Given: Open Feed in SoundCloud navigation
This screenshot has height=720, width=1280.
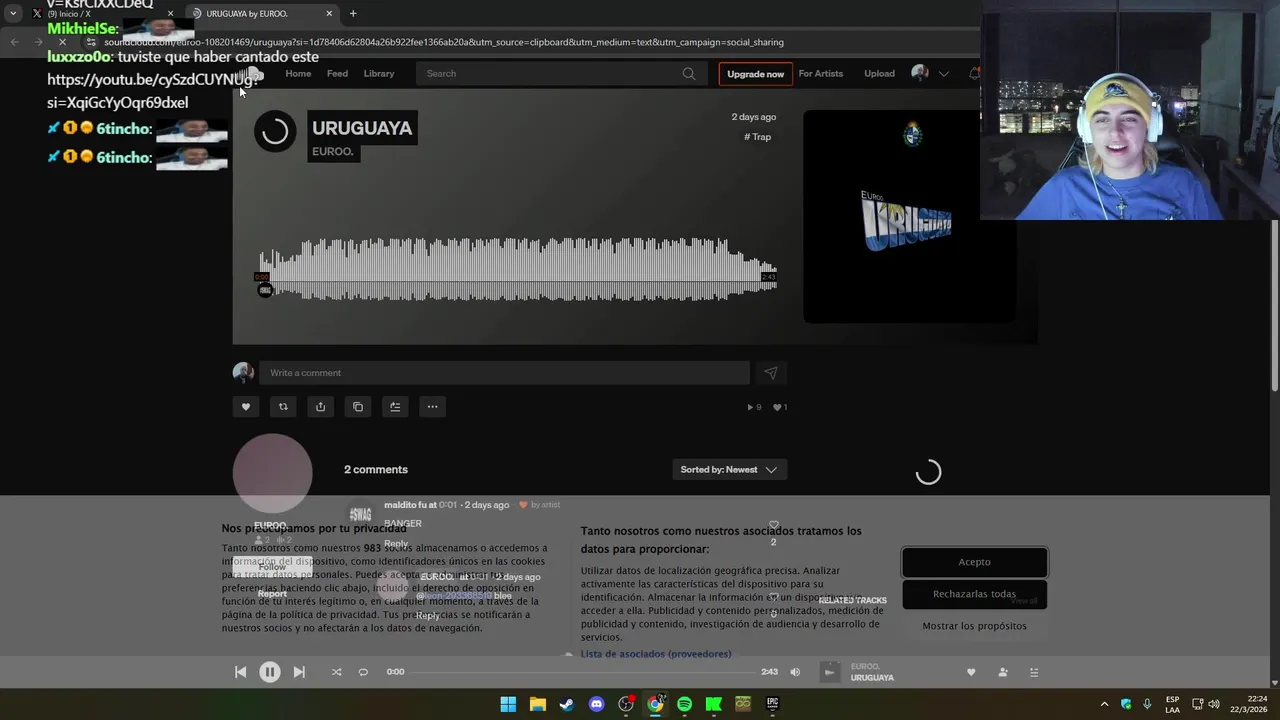Looking at the screenshot, I should (338, 73).
